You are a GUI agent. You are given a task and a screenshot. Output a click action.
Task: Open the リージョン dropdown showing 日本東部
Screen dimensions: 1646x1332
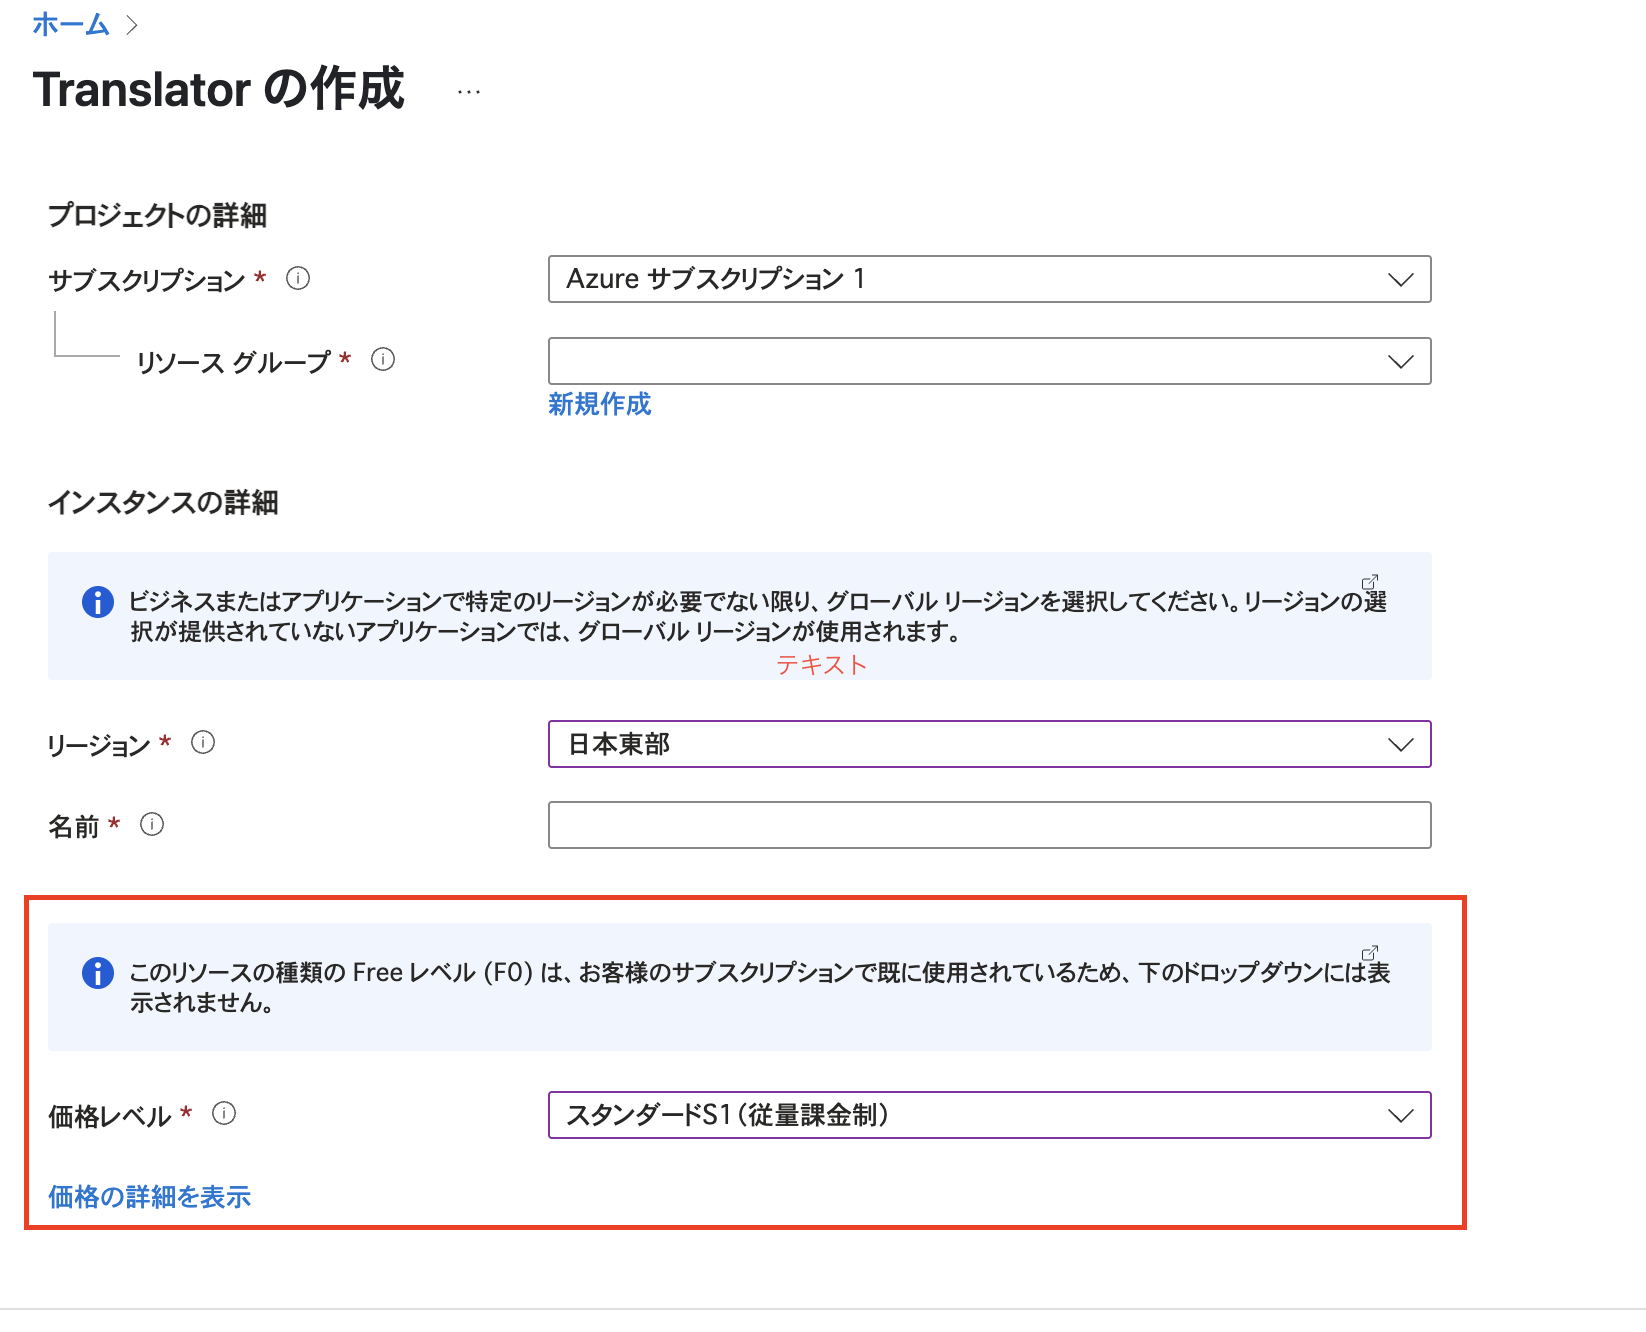pos(1401,744)
